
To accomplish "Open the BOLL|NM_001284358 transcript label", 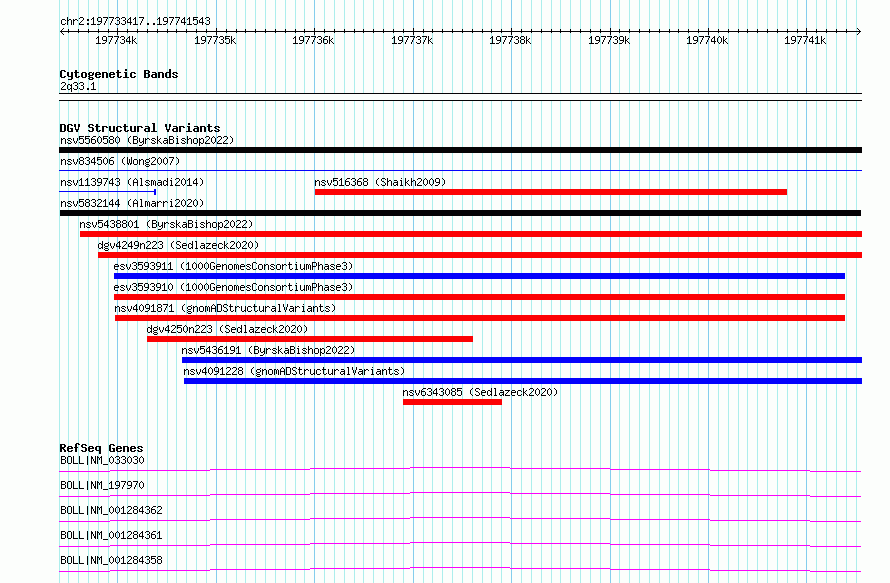I will pos(111,560).
